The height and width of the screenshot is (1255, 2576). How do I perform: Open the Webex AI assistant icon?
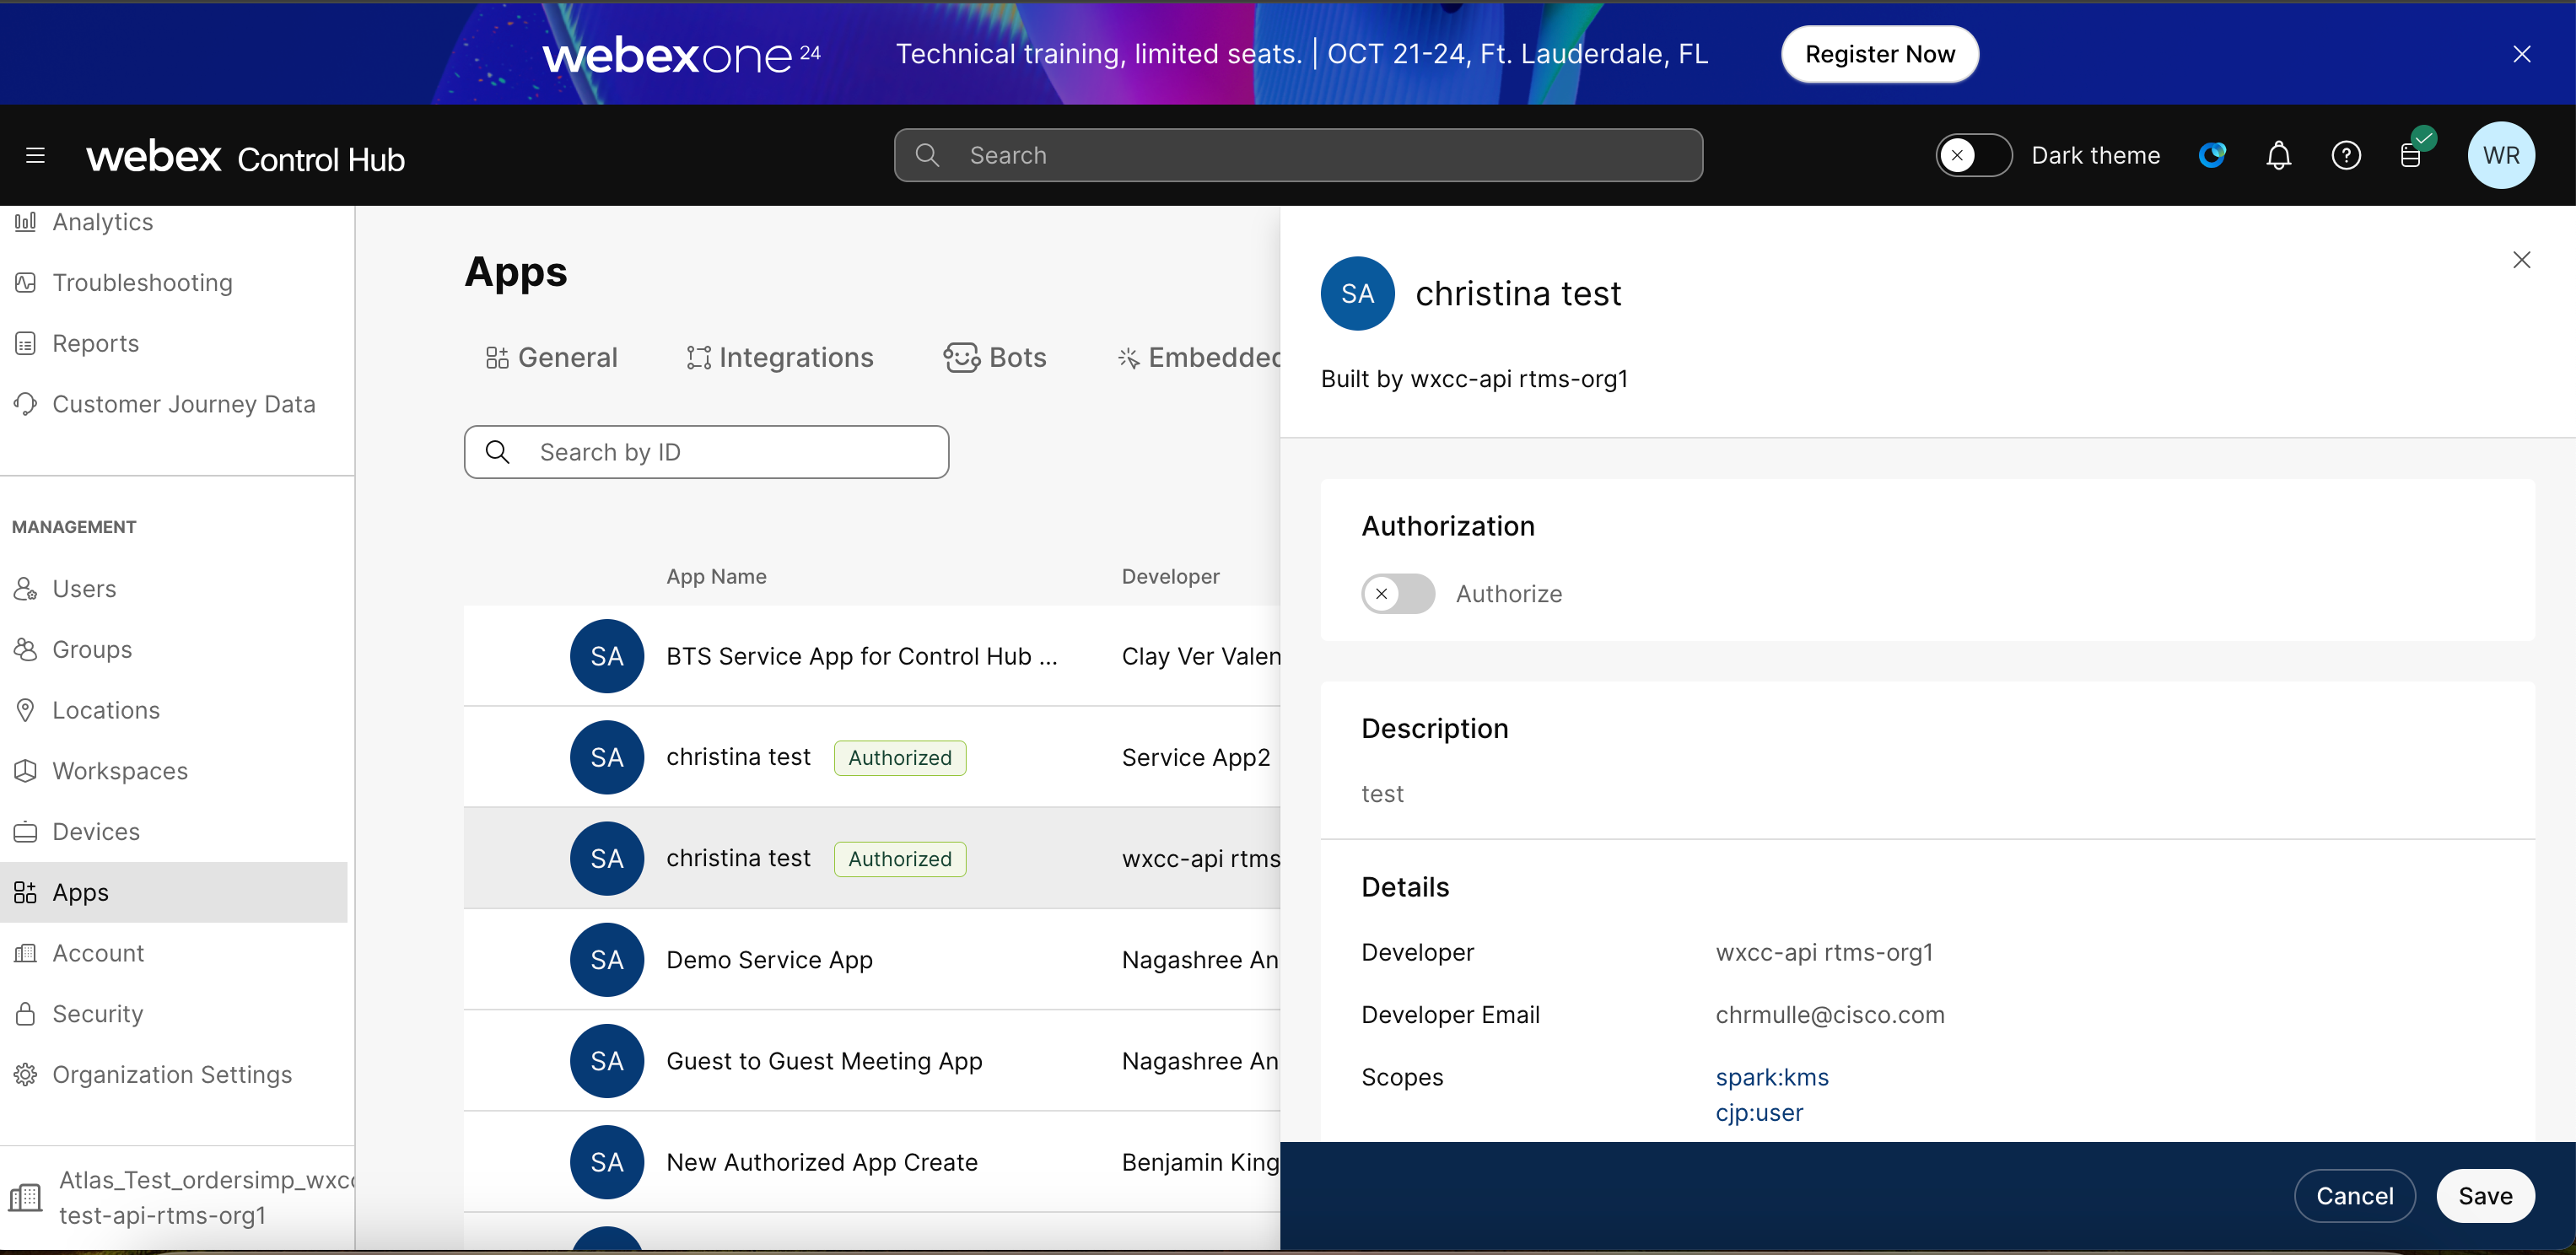(2212, 155)
